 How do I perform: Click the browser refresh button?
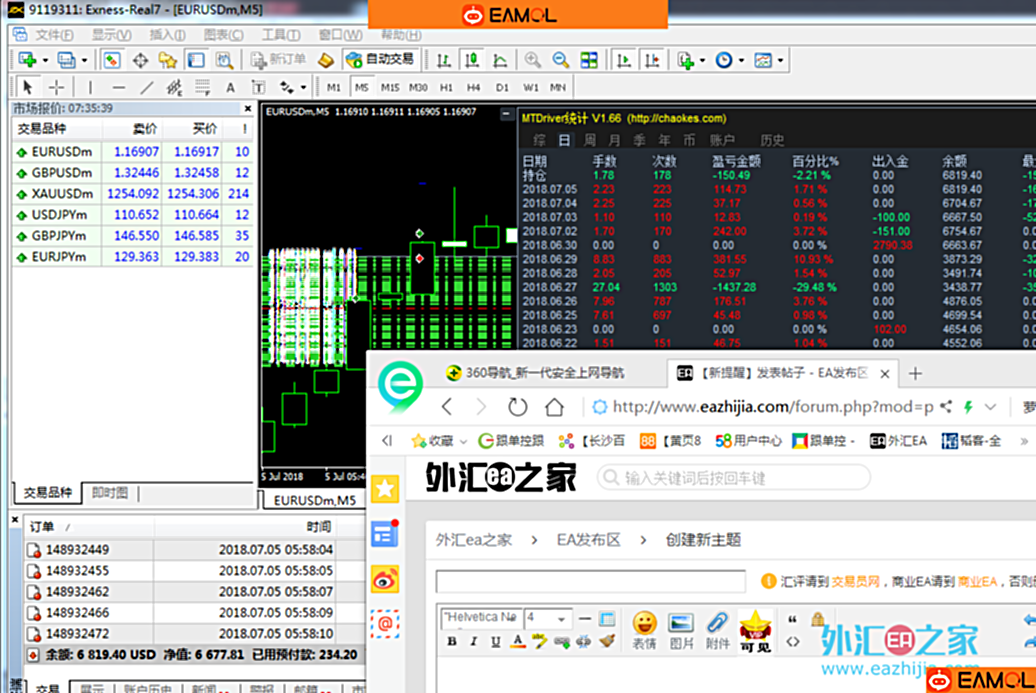tap(517, 407)
